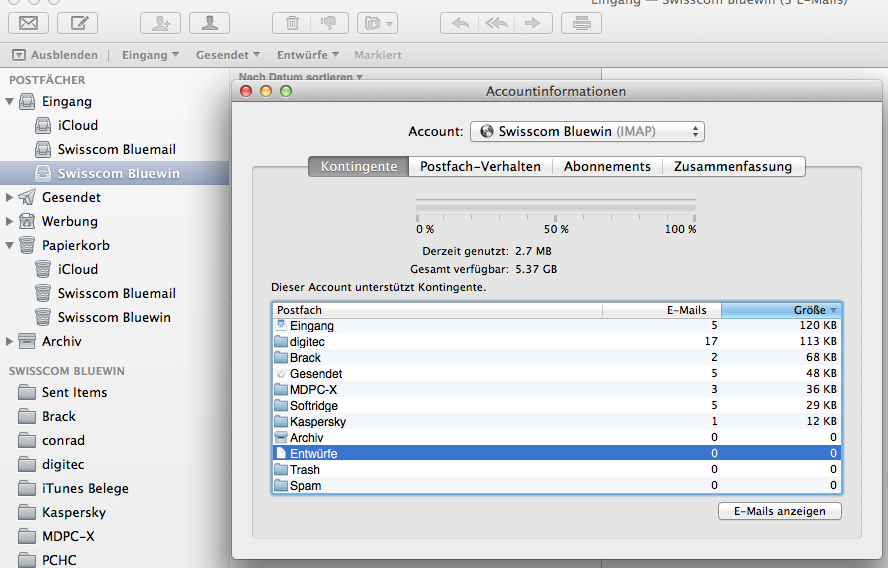888x568 pixels.
Task: Select Swisscom Bluewin inbox icon in sidebar
Action: pyautogui.click(x=43, y=173)
